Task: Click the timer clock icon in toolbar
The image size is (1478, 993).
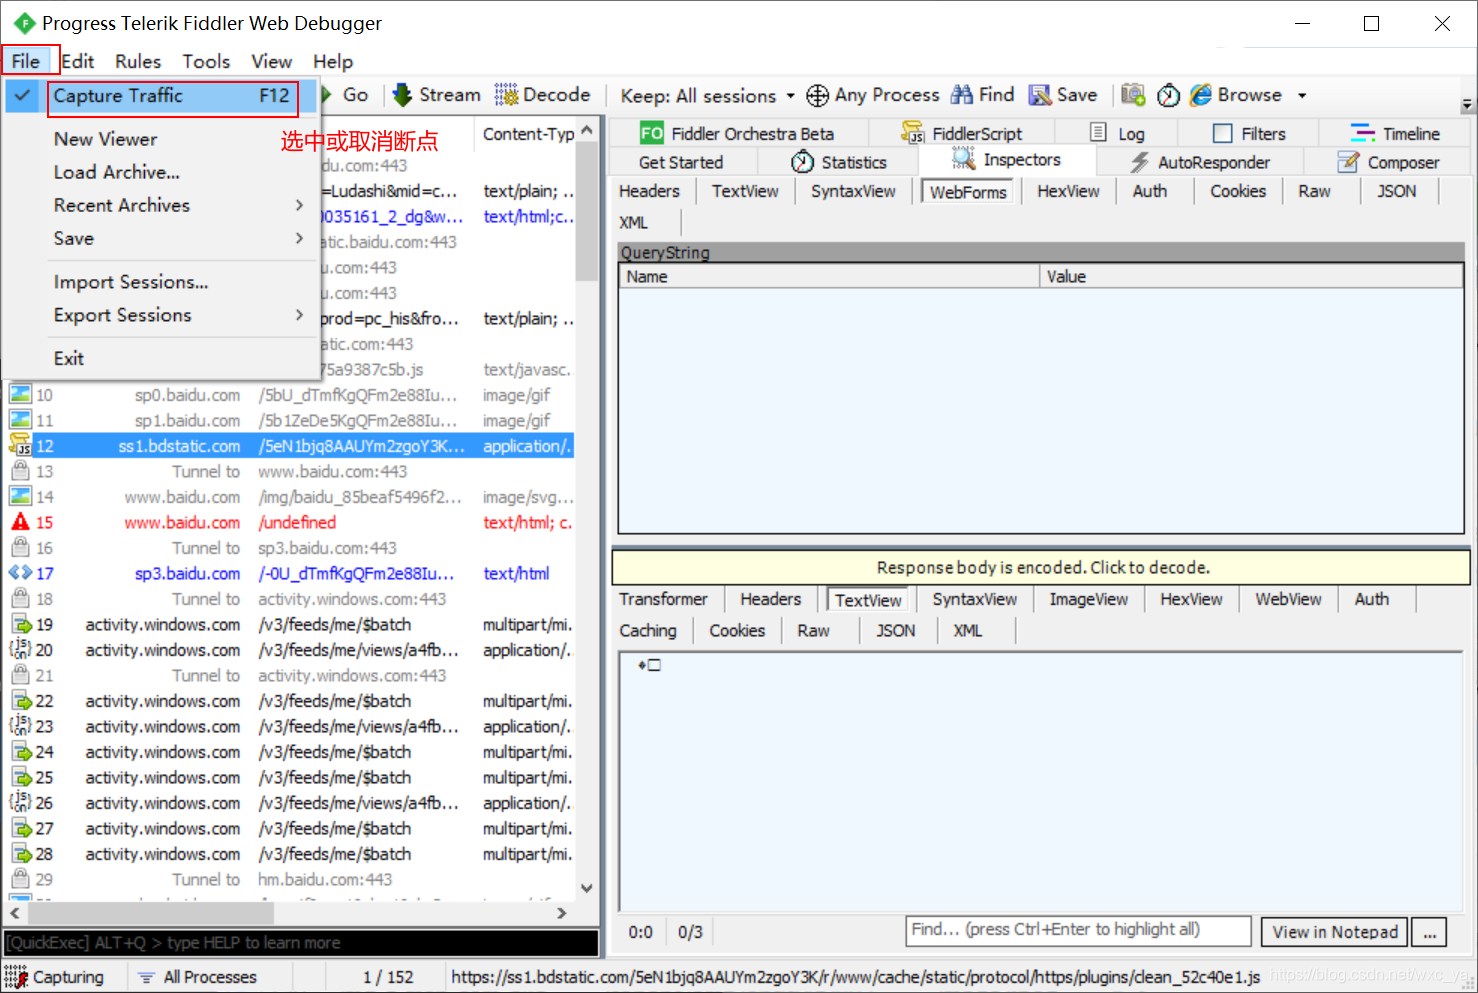Action: (1168, 95)
